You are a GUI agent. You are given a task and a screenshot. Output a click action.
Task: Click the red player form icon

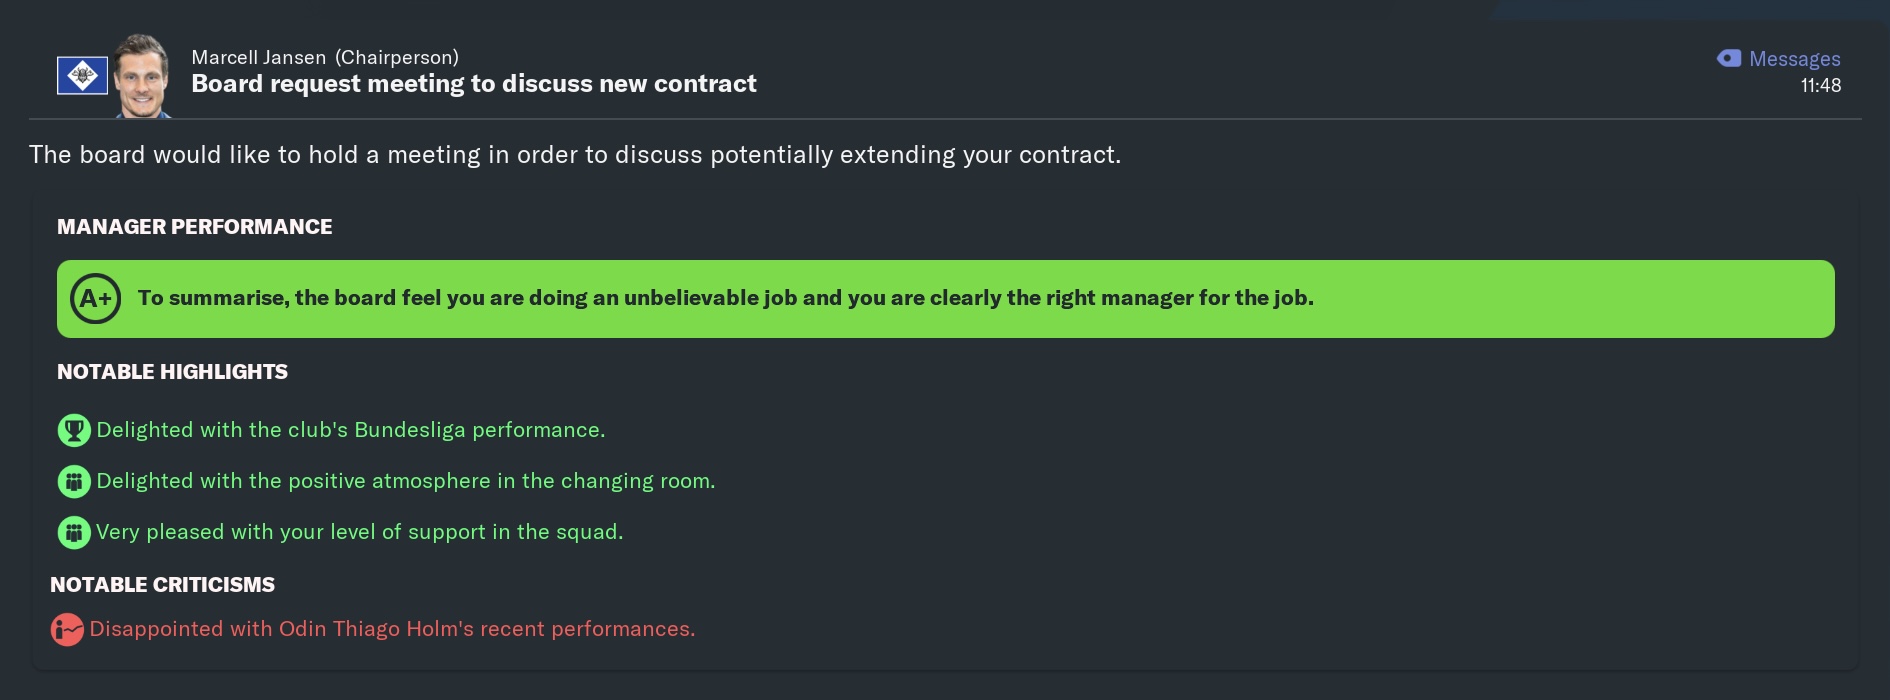pos(67,629)
